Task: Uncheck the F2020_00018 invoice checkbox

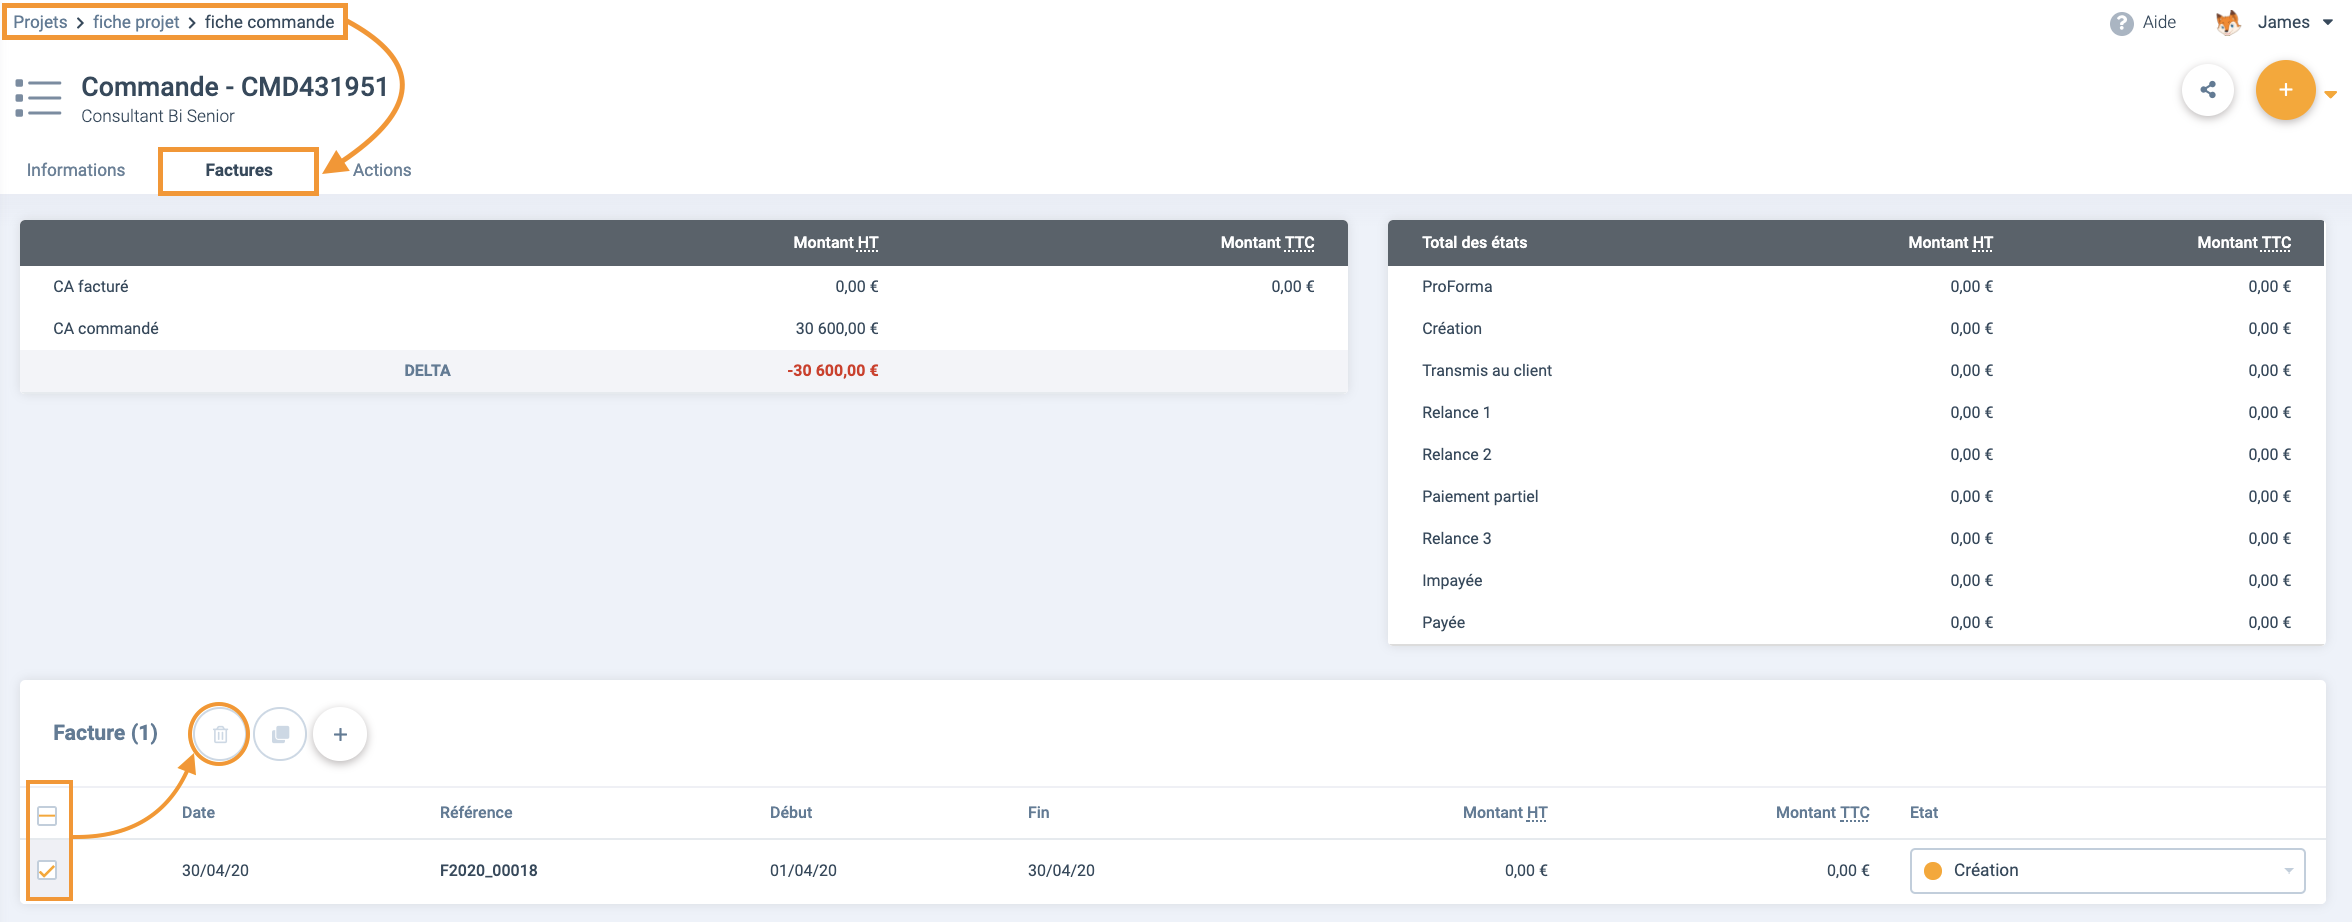Action: (47, 870)
